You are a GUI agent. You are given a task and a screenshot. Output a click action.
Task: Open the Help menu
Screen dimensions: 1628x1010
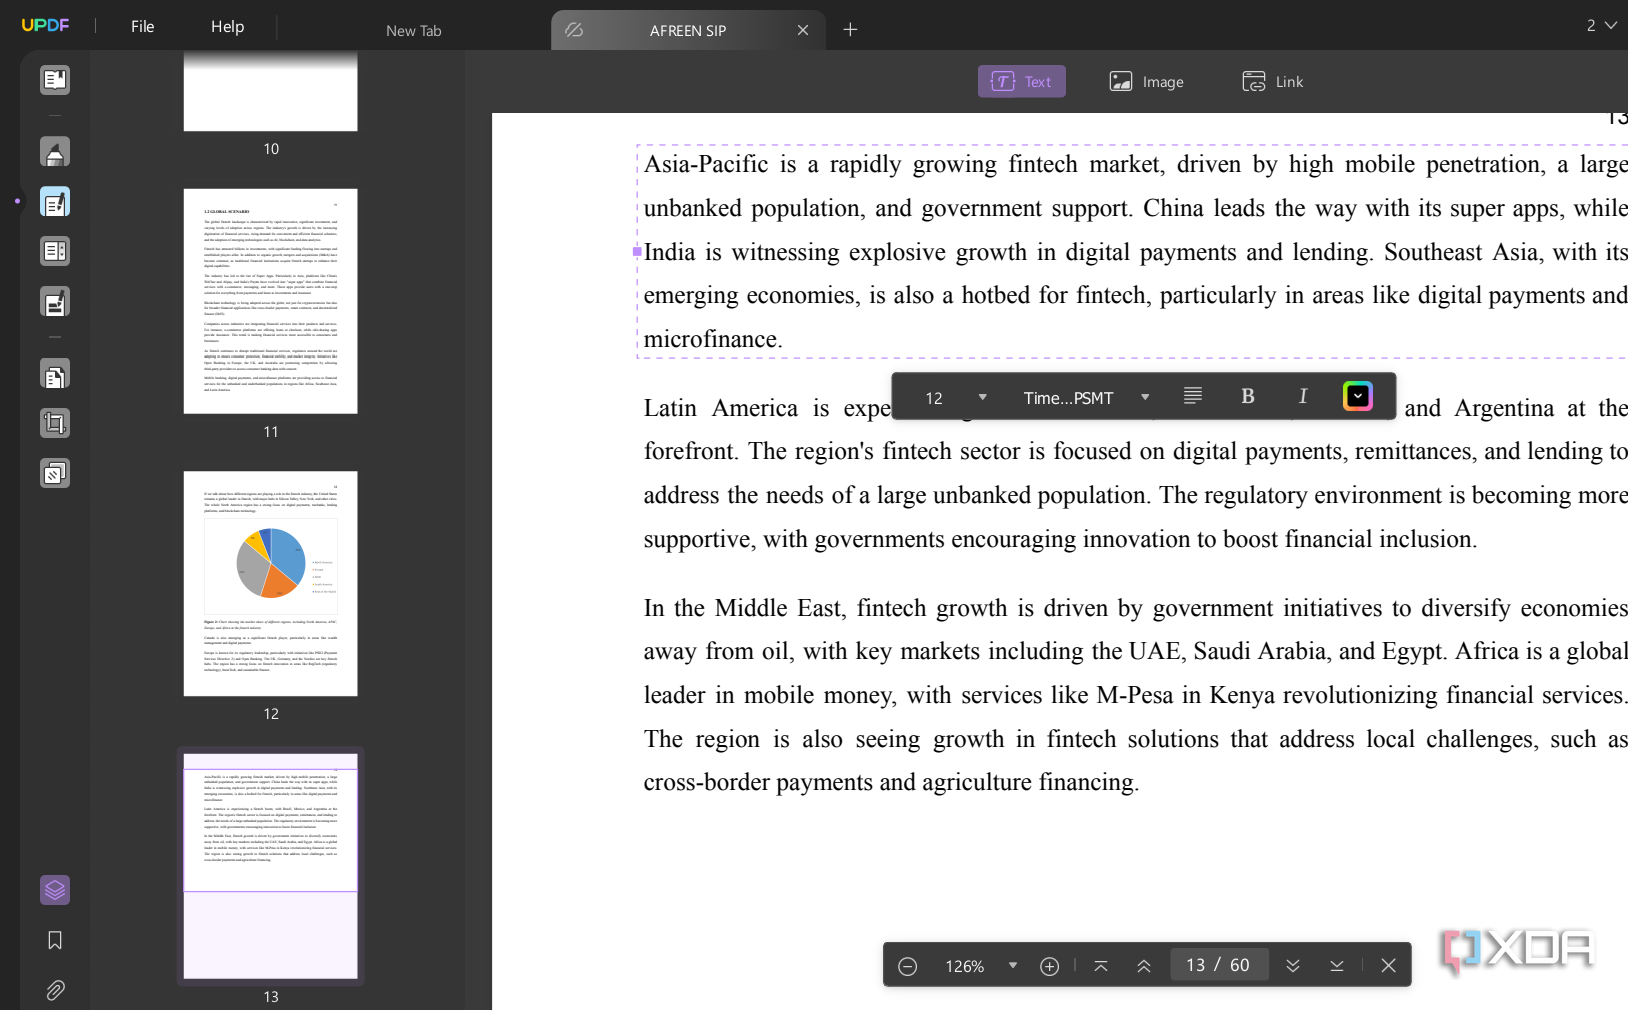point(227,26)
